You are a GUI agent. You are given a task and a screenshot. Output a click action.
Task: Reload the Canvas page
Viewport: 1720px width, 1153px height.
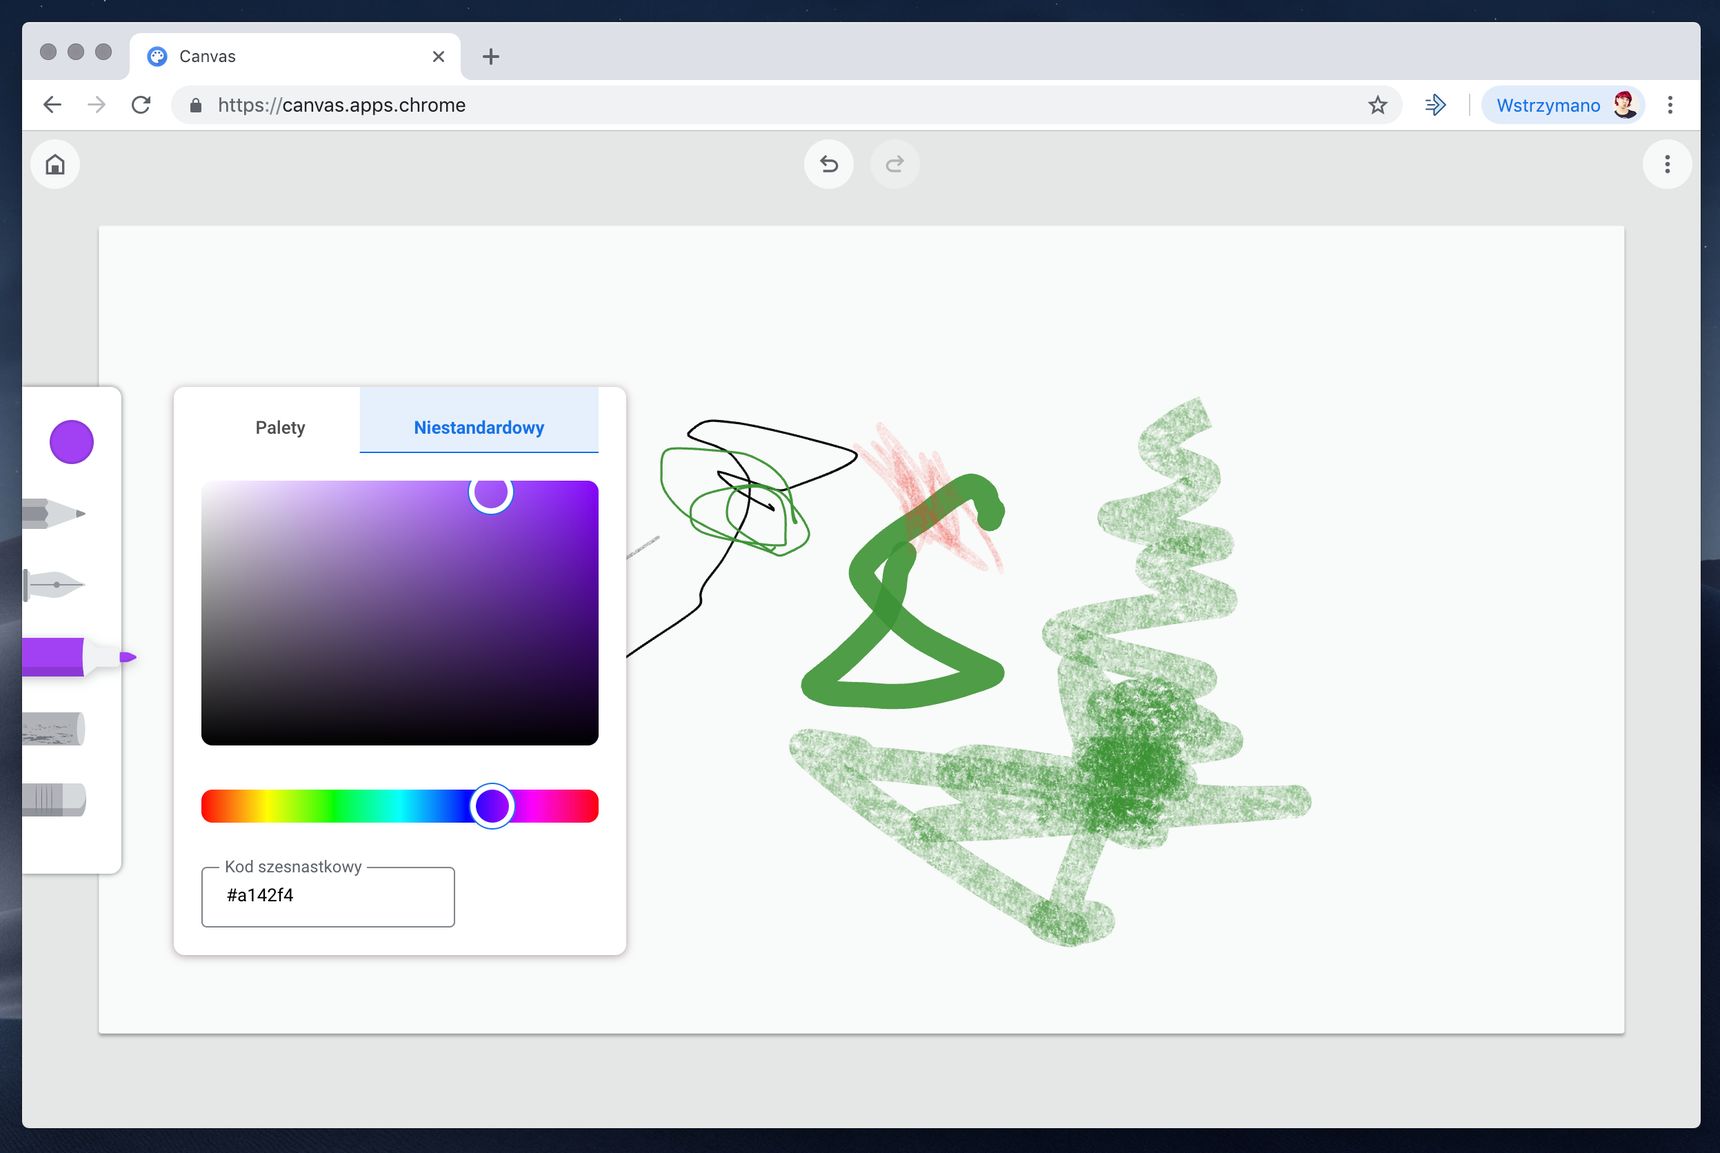click(141, 105)
